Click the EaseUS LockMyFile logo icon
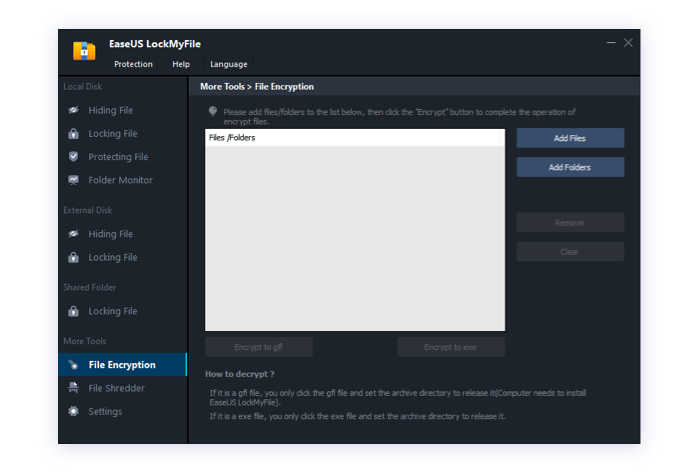The width and height of the screenshot is (699, 473). 84,51
